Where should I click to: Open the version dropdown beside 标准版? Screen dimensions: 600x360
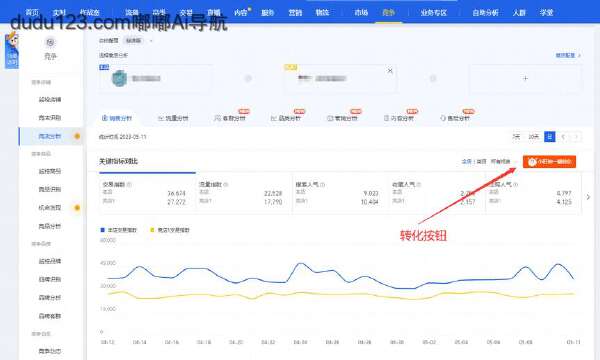pyautogui.click(x=151, y=41)
